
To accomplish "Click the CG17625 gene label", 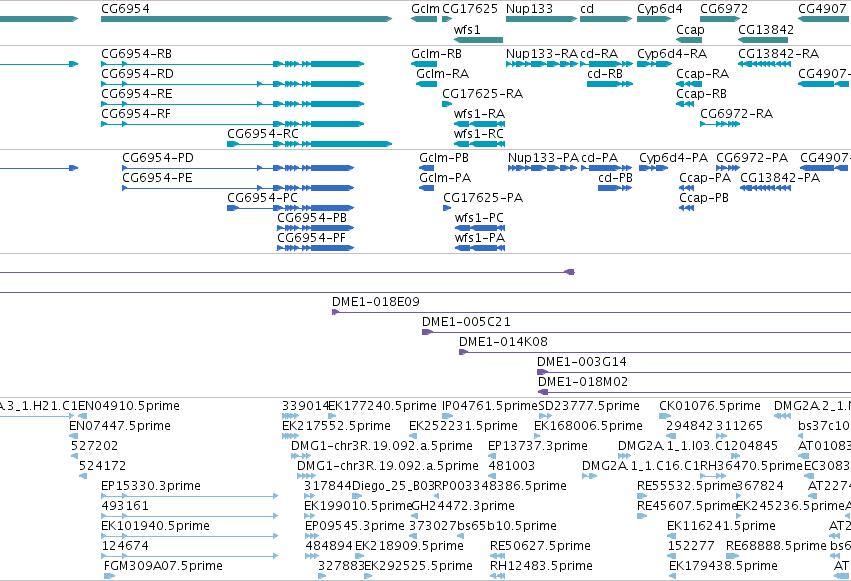I will 470,9.
